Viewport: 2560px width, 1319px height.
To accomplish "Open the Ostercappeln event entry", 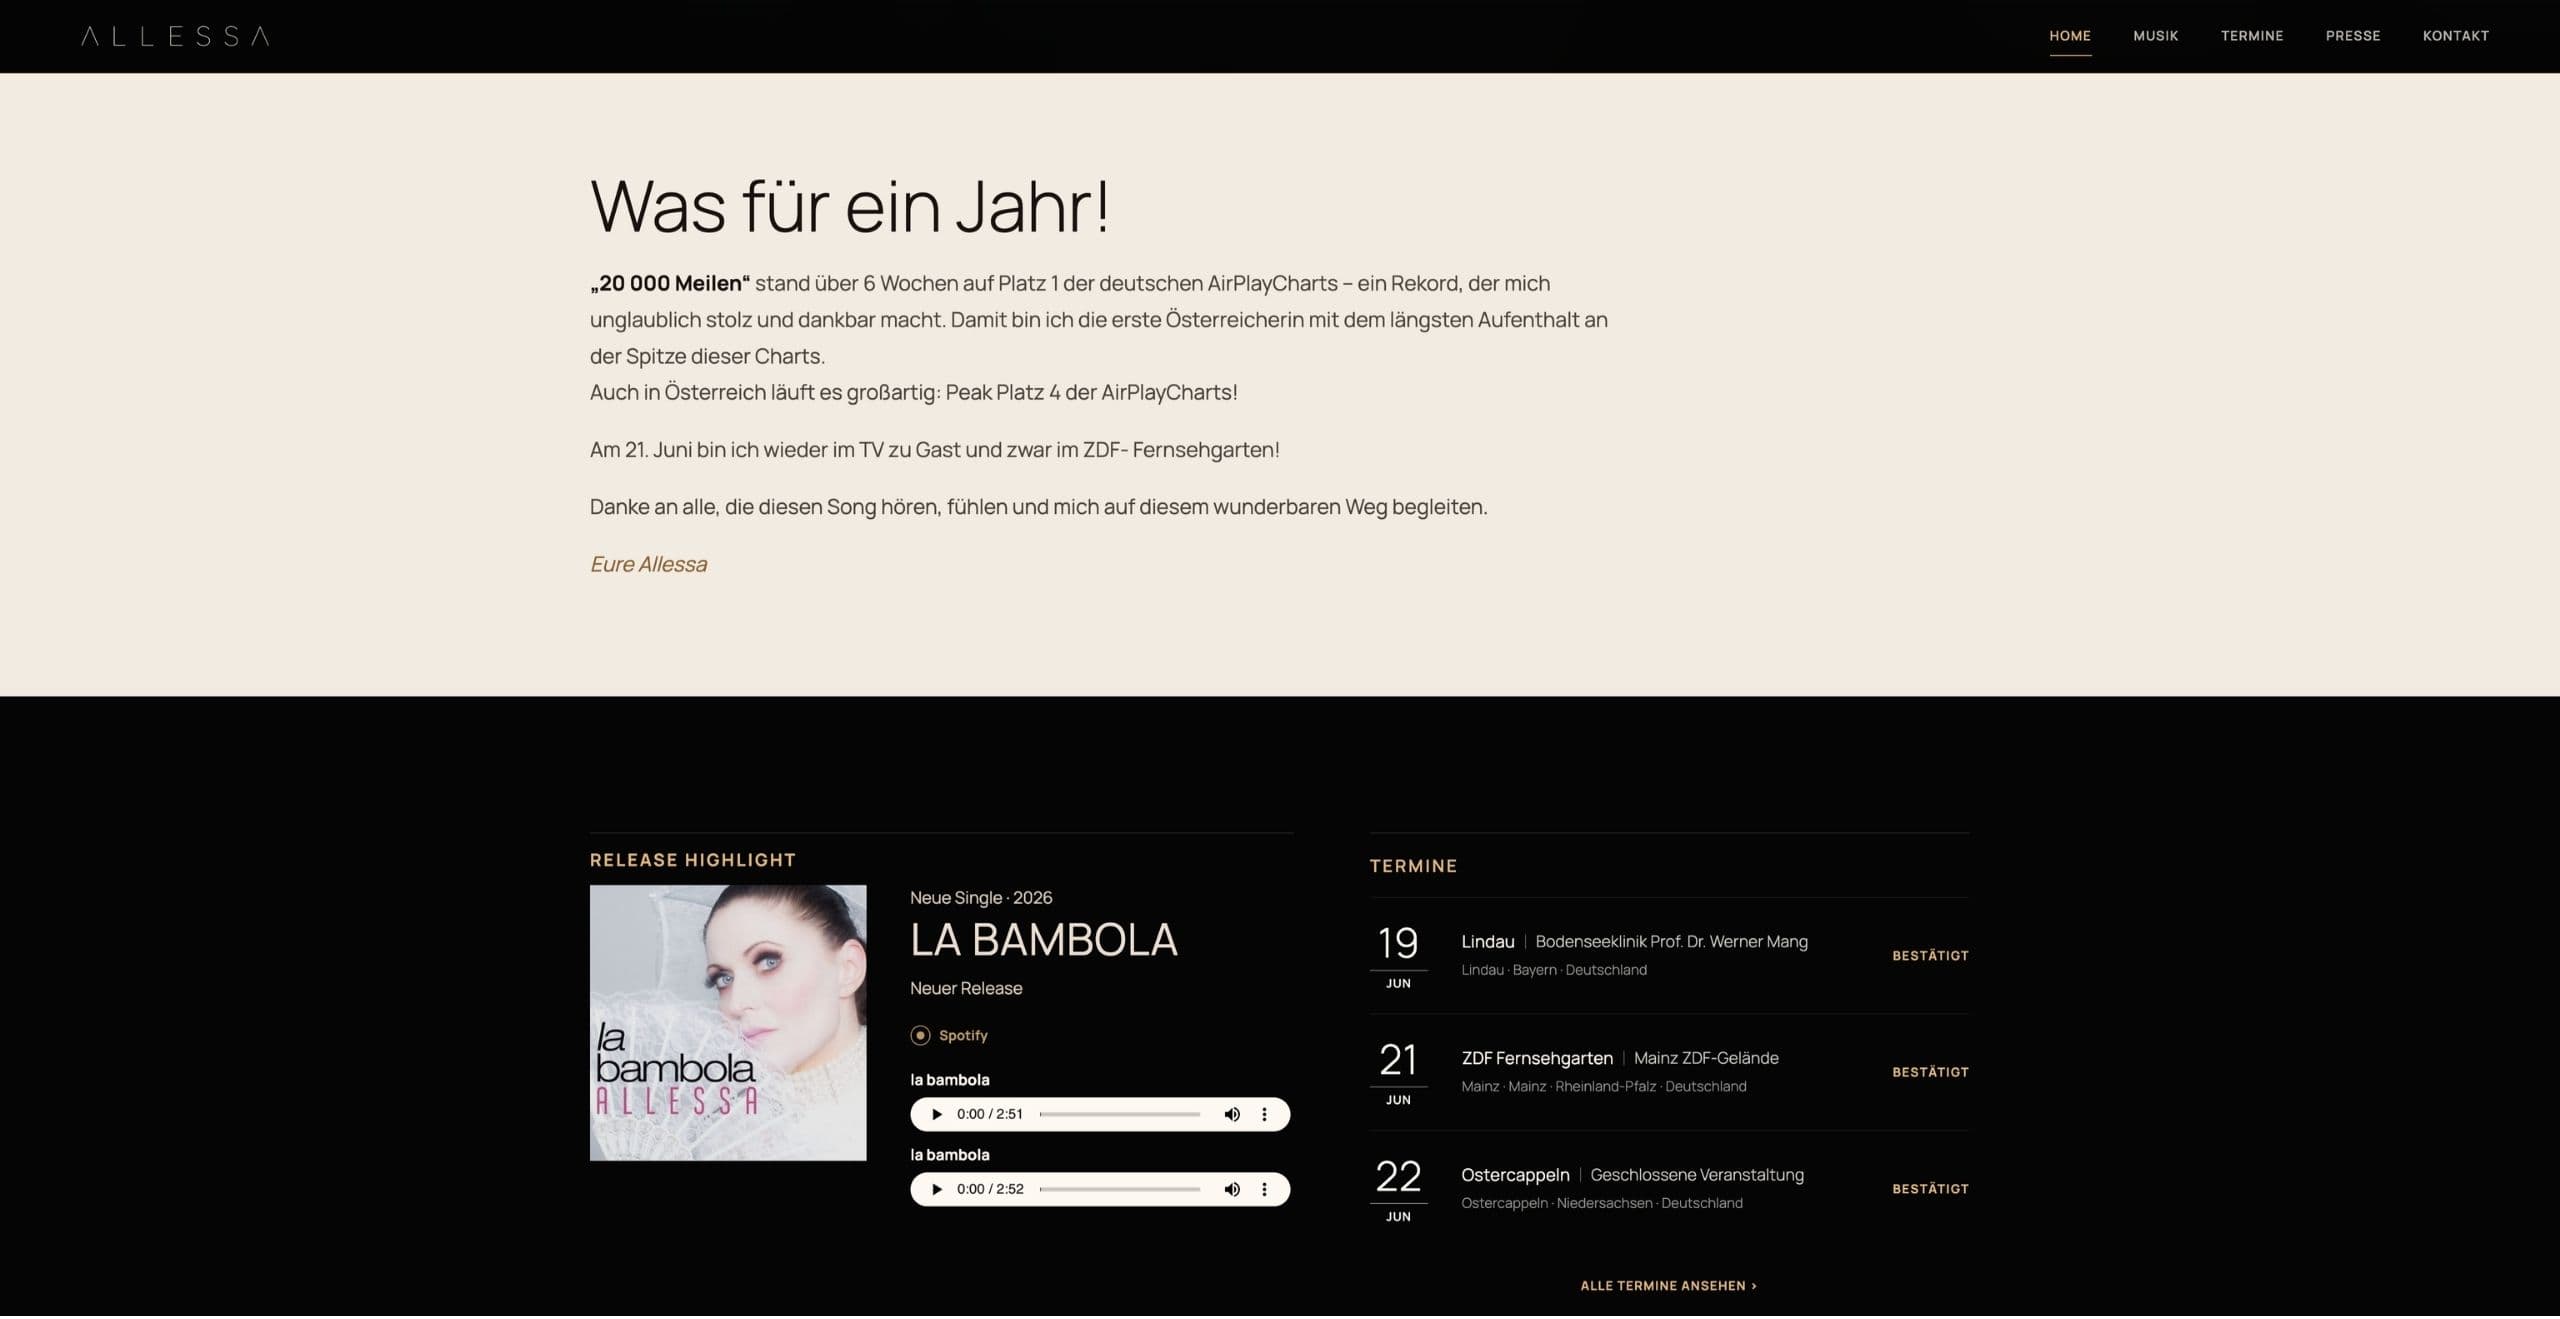I will pos(1669,1189).
